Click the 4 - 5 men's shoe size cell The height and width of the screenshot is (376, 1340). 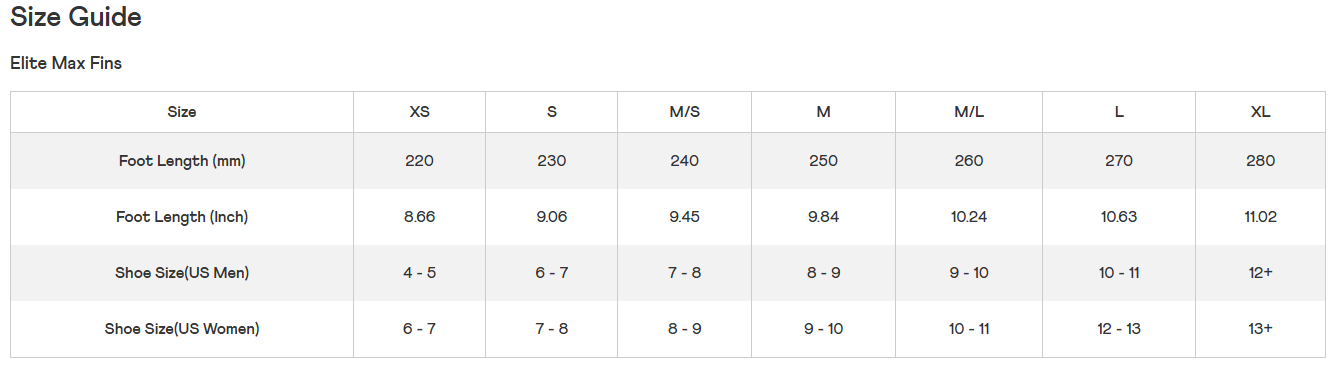point(420,273)
